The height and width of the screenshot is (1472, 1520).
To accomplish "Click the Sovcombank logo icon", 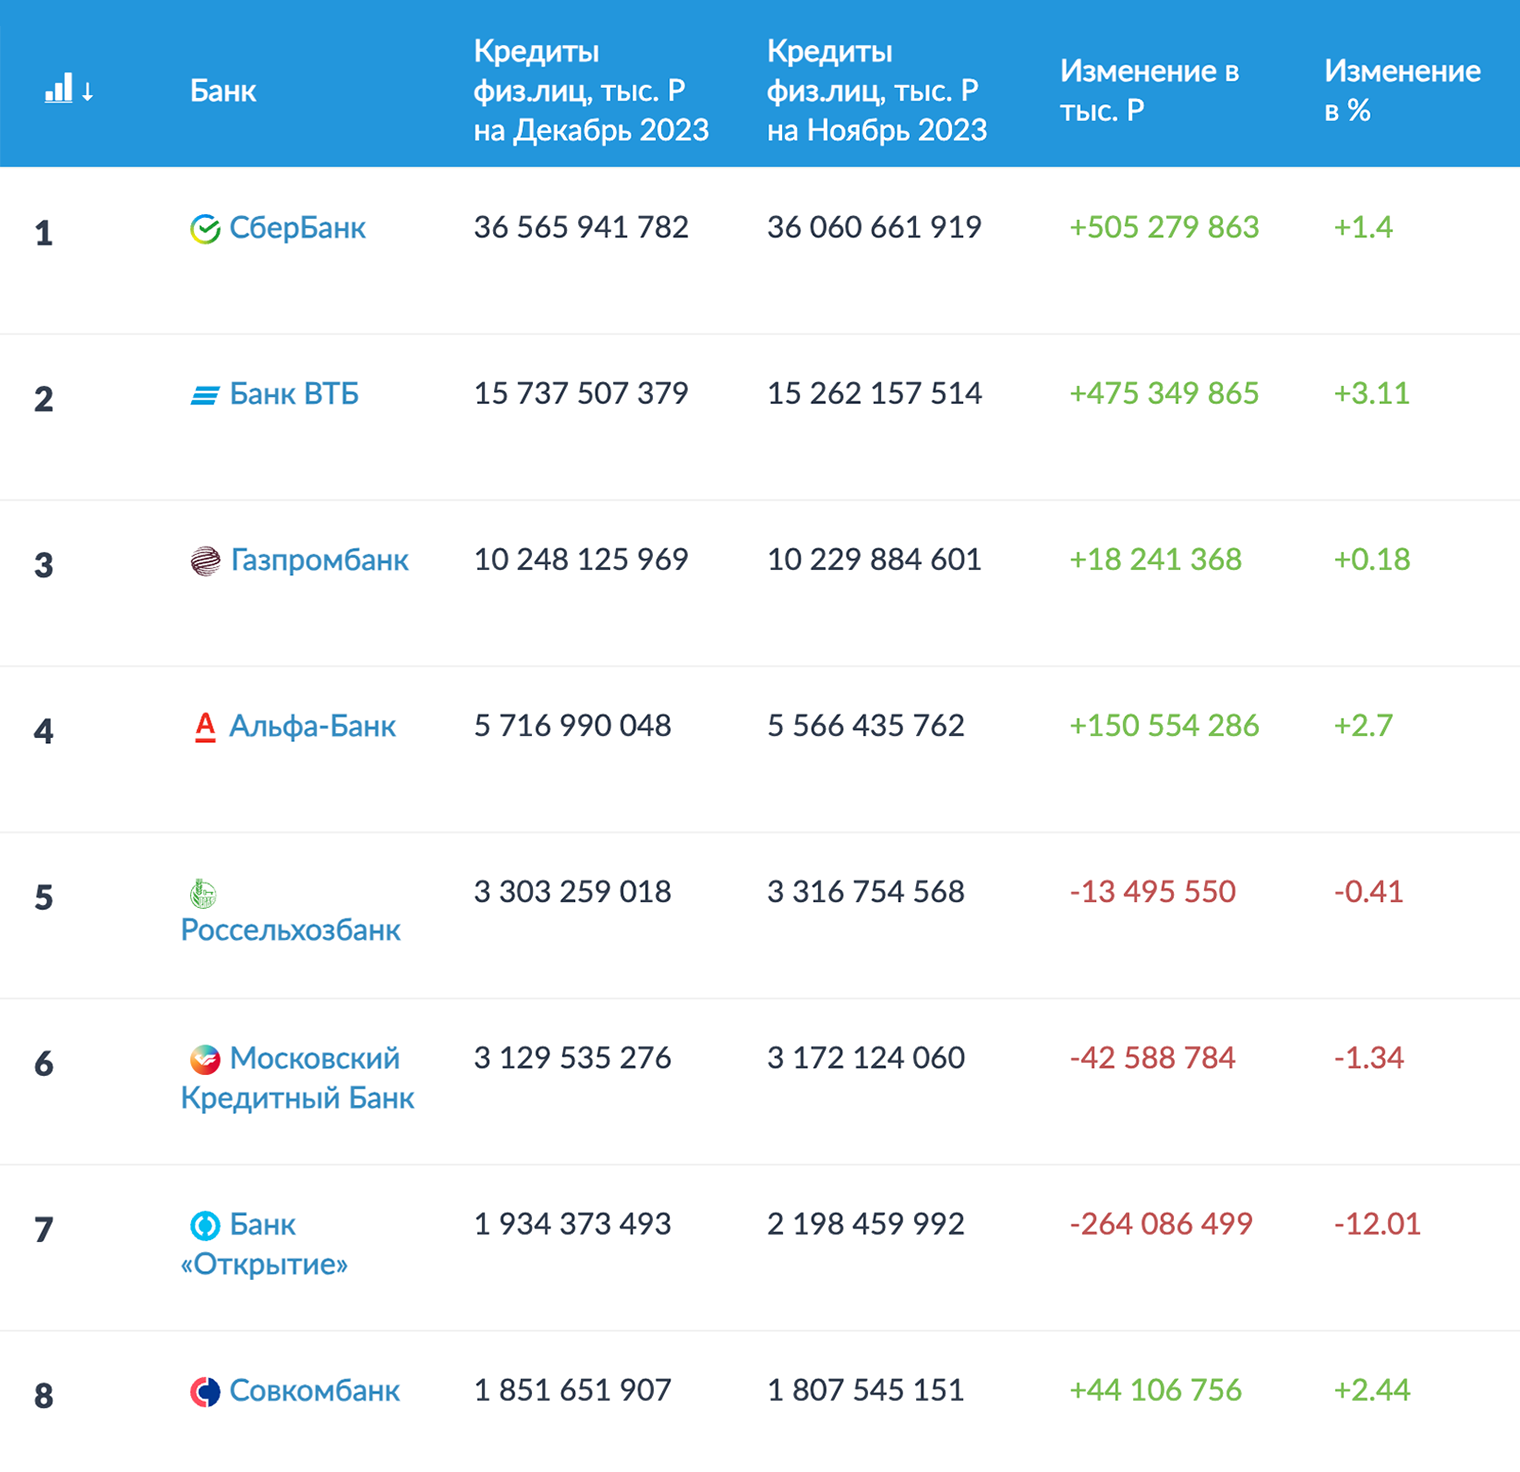I will (x=205, y=1391).
